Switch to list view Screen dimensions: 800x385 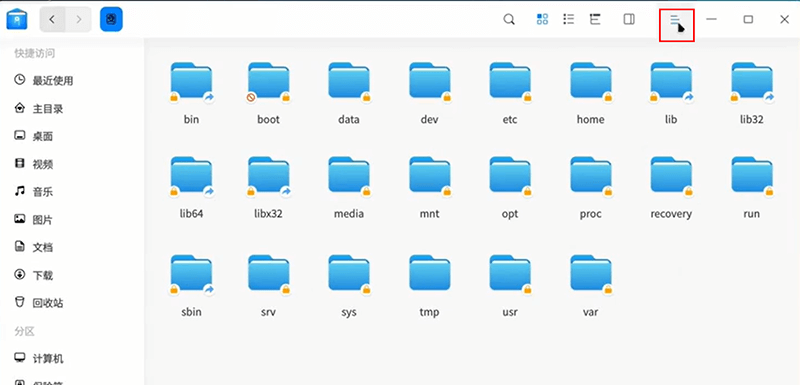568,19
